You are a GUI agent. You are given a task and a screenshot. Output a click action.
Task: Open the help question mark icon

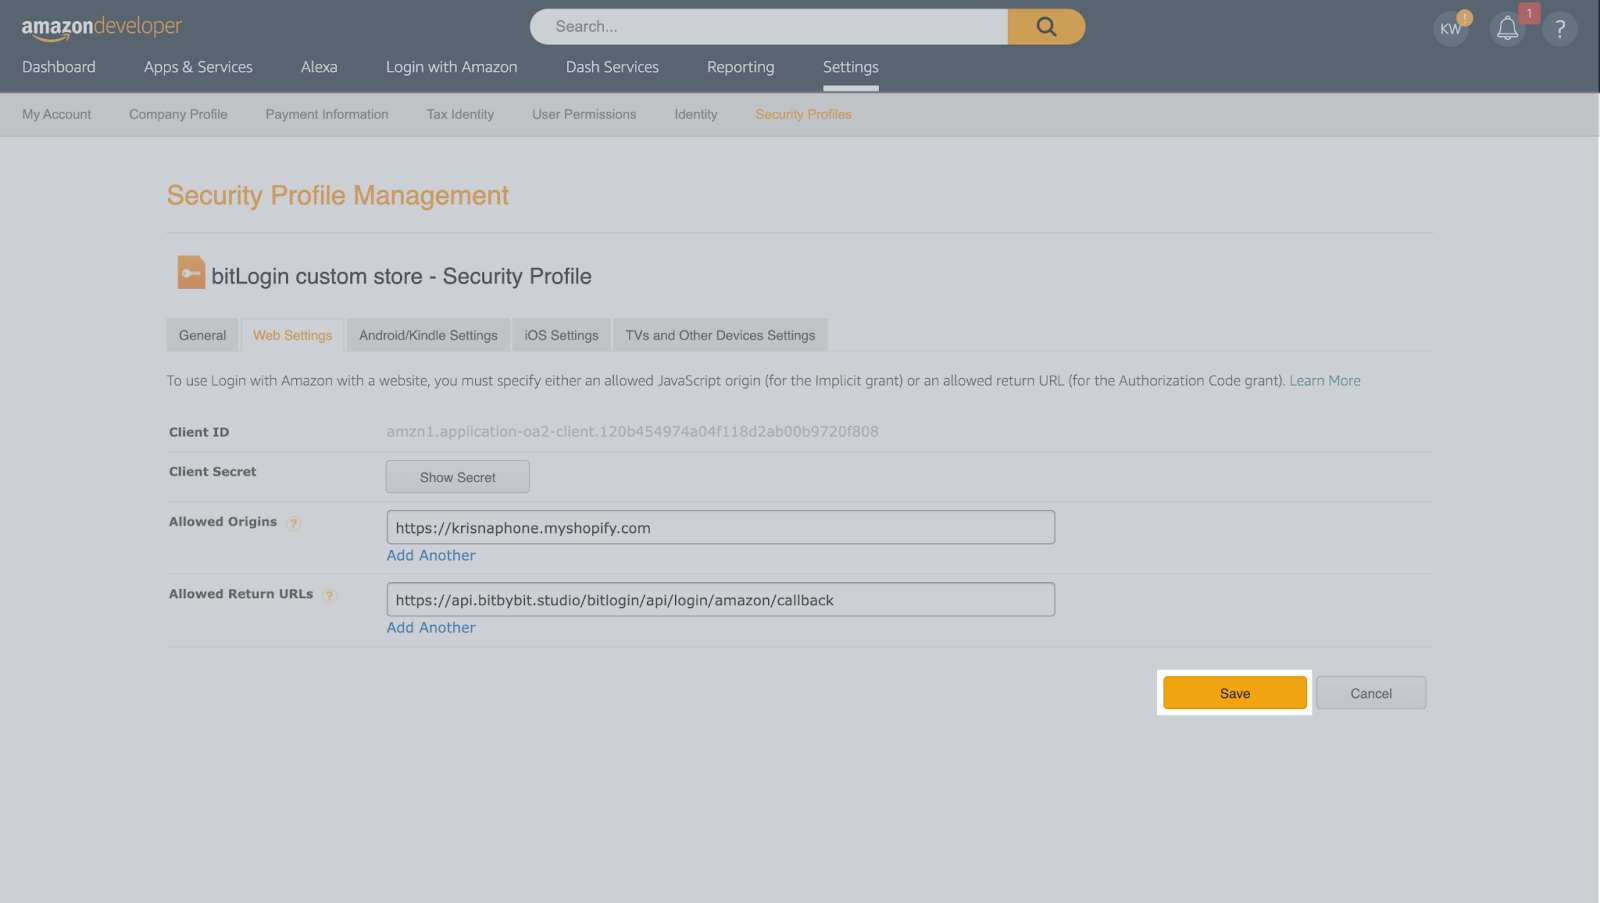(1560, 28)
